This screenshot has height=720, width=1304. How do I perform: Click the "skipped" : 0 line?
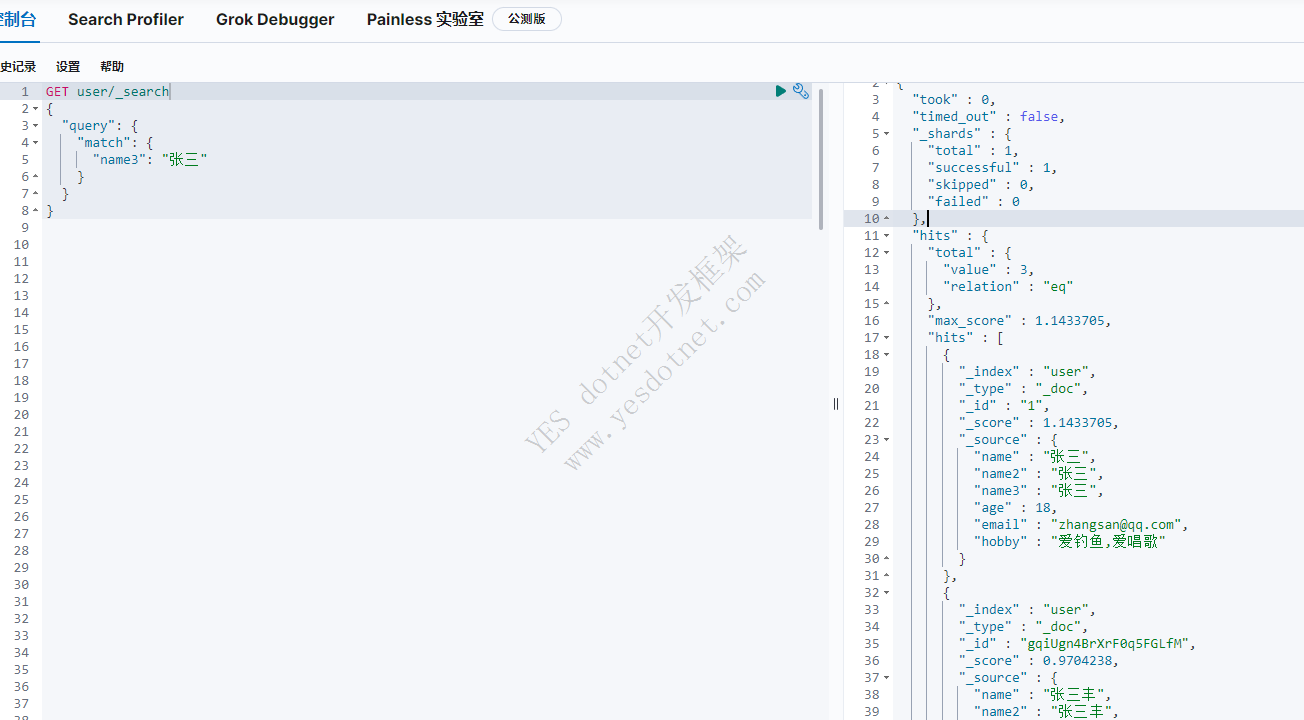(x=980, y=184)
